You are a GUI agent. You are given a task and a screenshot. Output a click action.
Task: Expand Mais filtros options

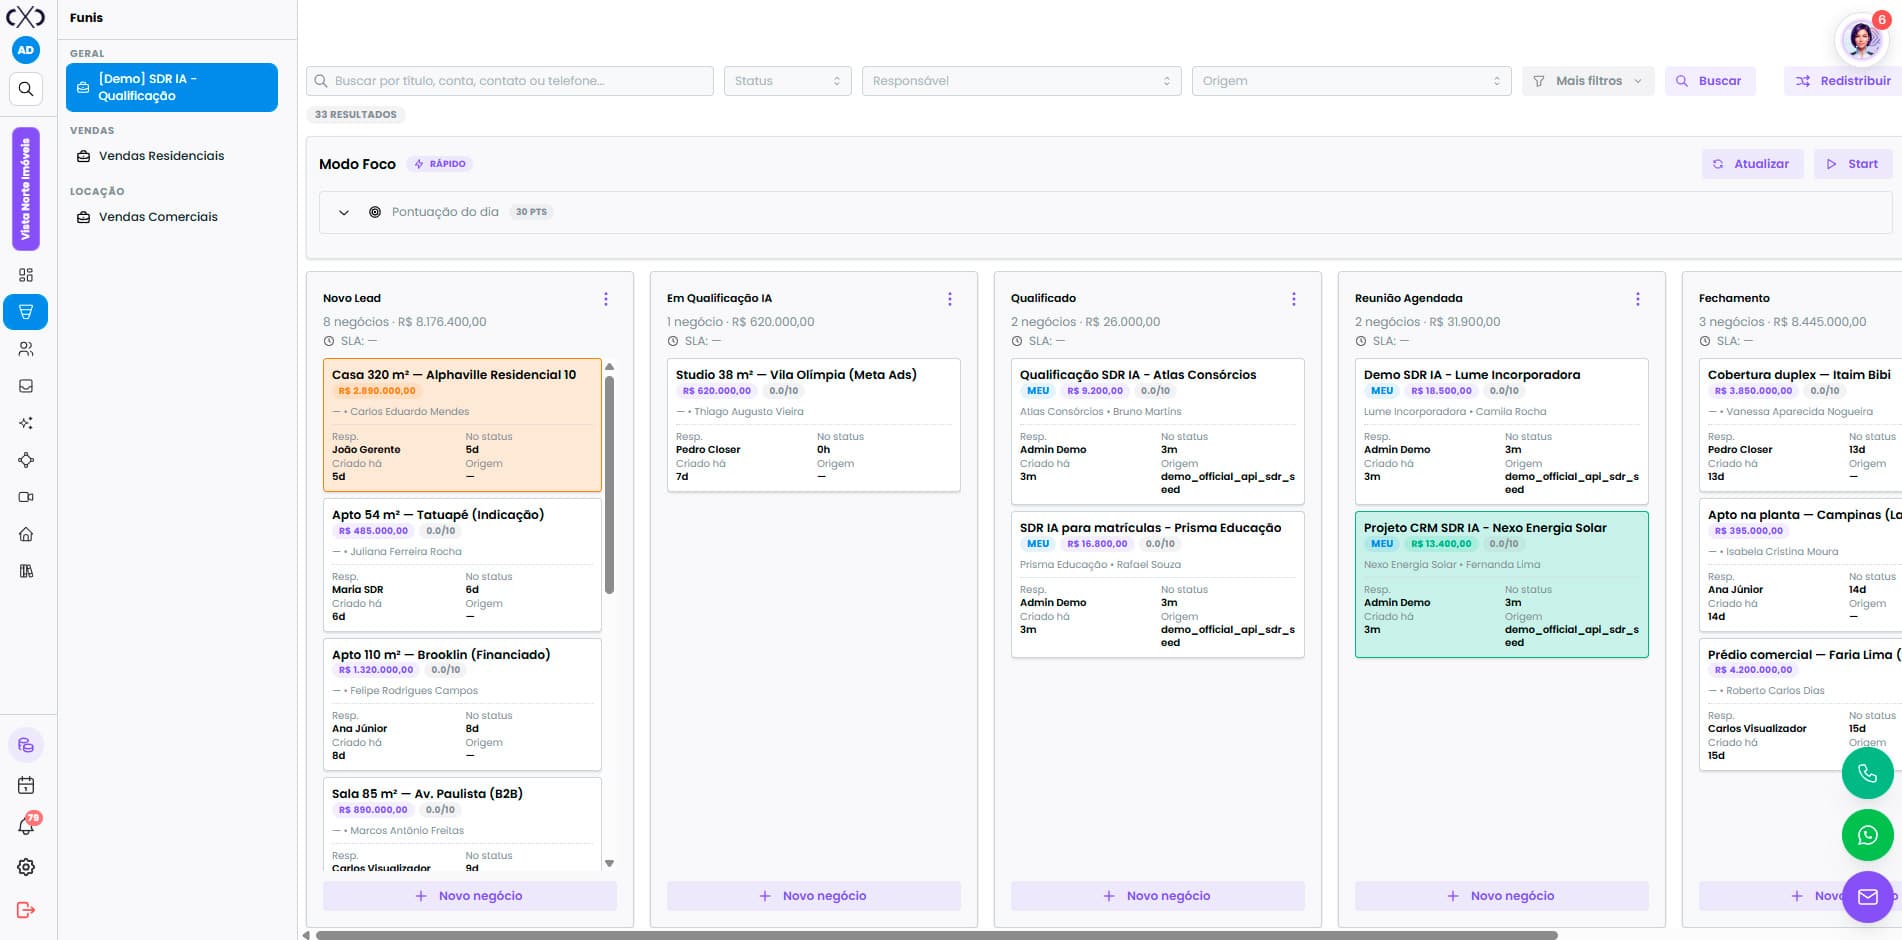1588,81
